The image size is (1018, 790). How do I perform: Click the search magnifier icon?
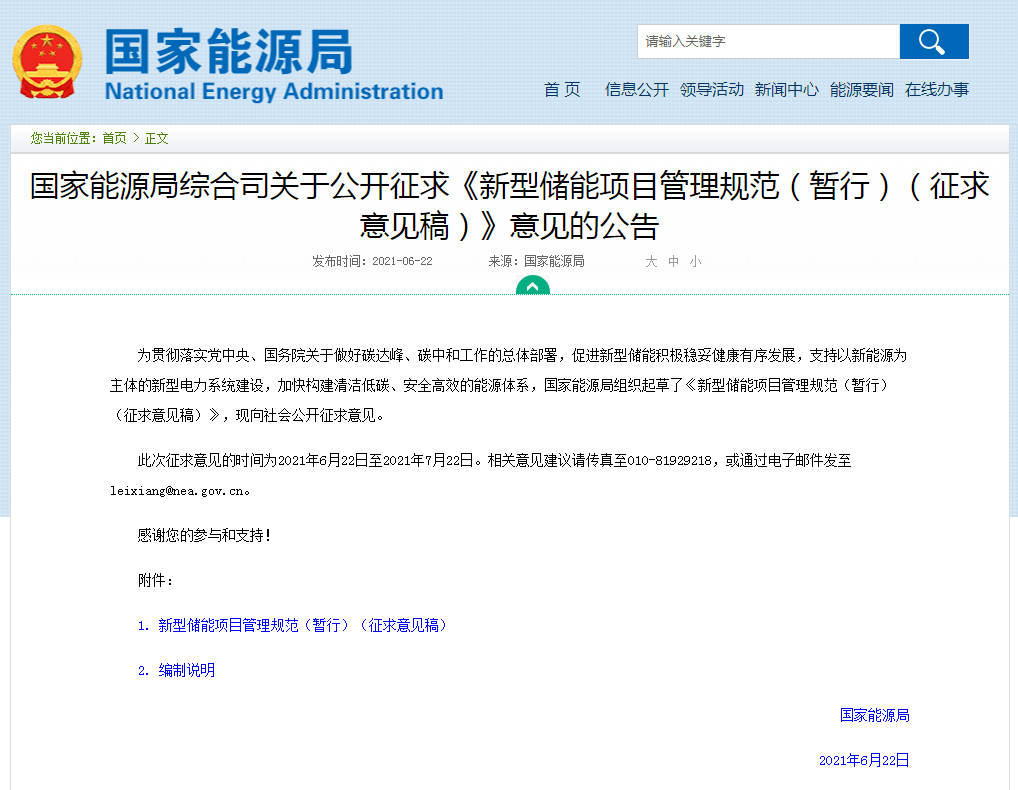point(933,41)
